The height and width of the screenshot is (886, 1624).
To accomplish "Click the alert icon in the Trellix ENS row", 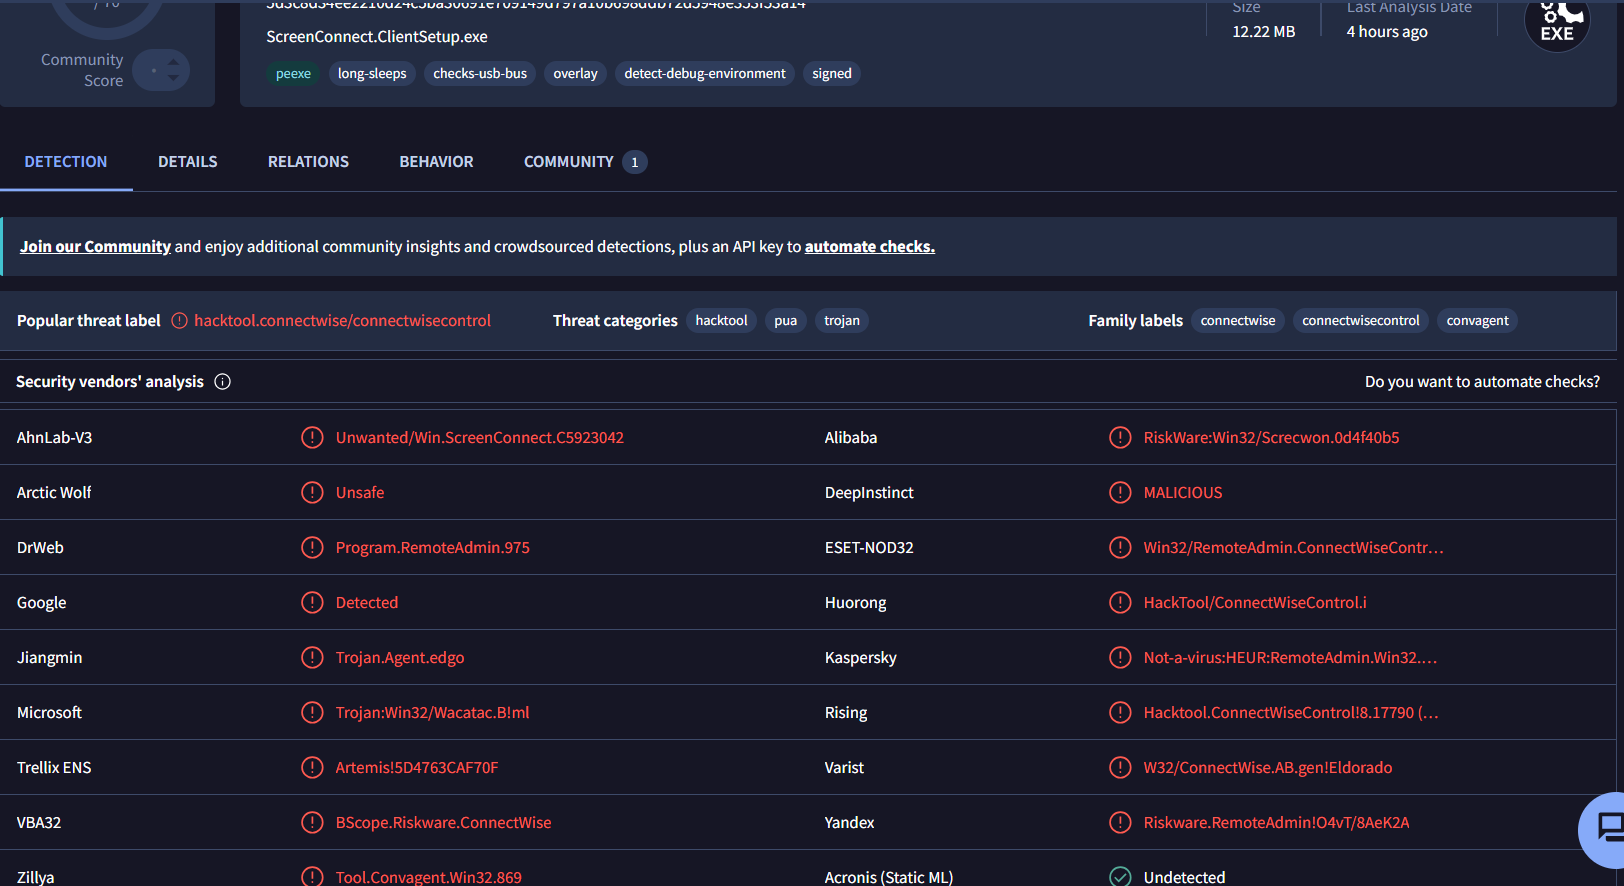I will [x=313, y=768].
